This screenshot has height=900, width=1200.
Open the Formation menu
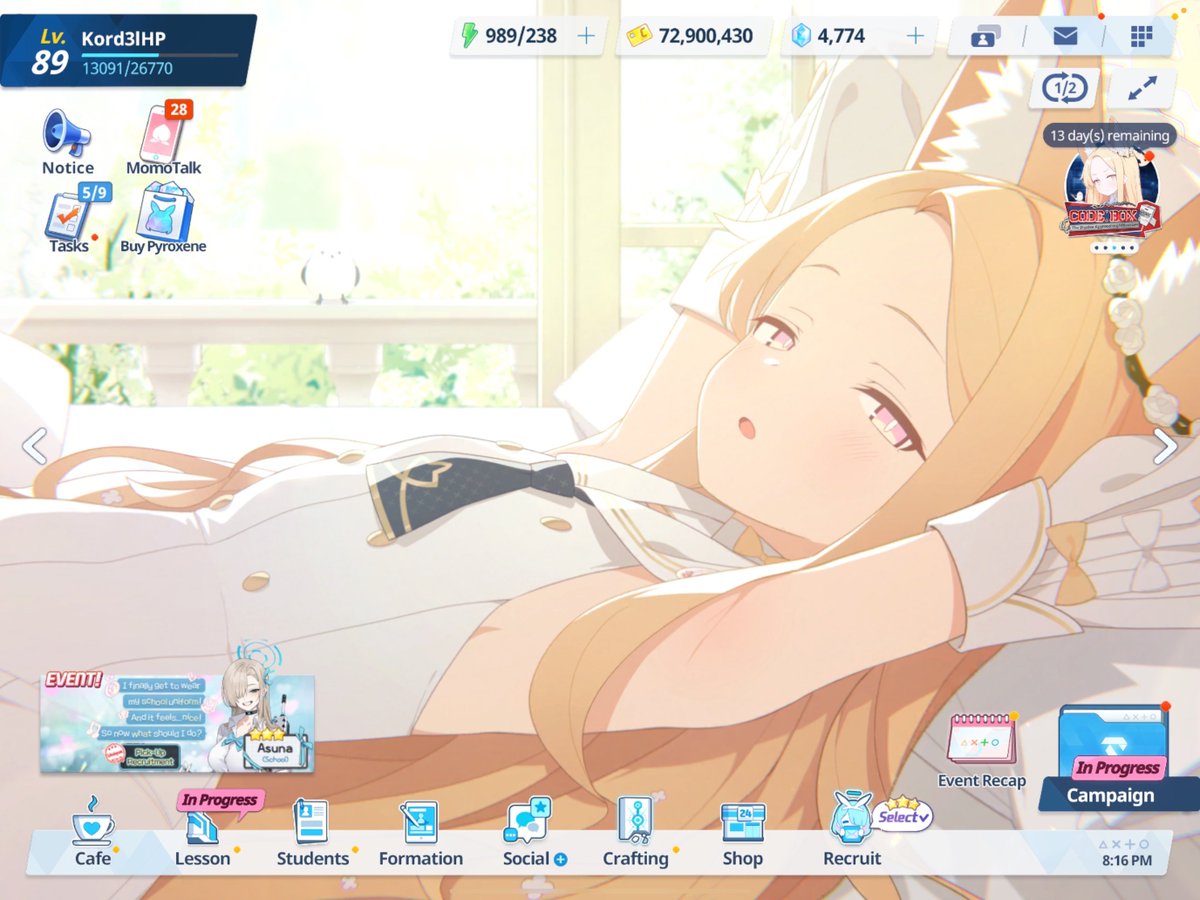pyautogui.click(x=421, y=835)
